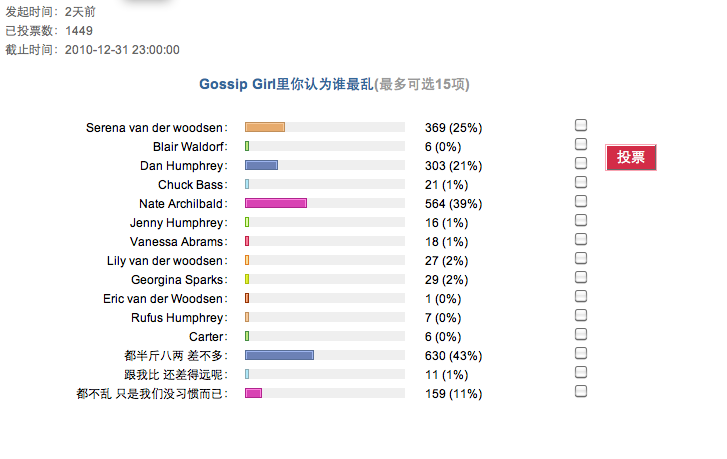The width and height of the screenshot is (727, 459).
Task: Select the 跟我比 还差得远呢 checkbox
Action: pyautogui.click(x=580, y=372)
